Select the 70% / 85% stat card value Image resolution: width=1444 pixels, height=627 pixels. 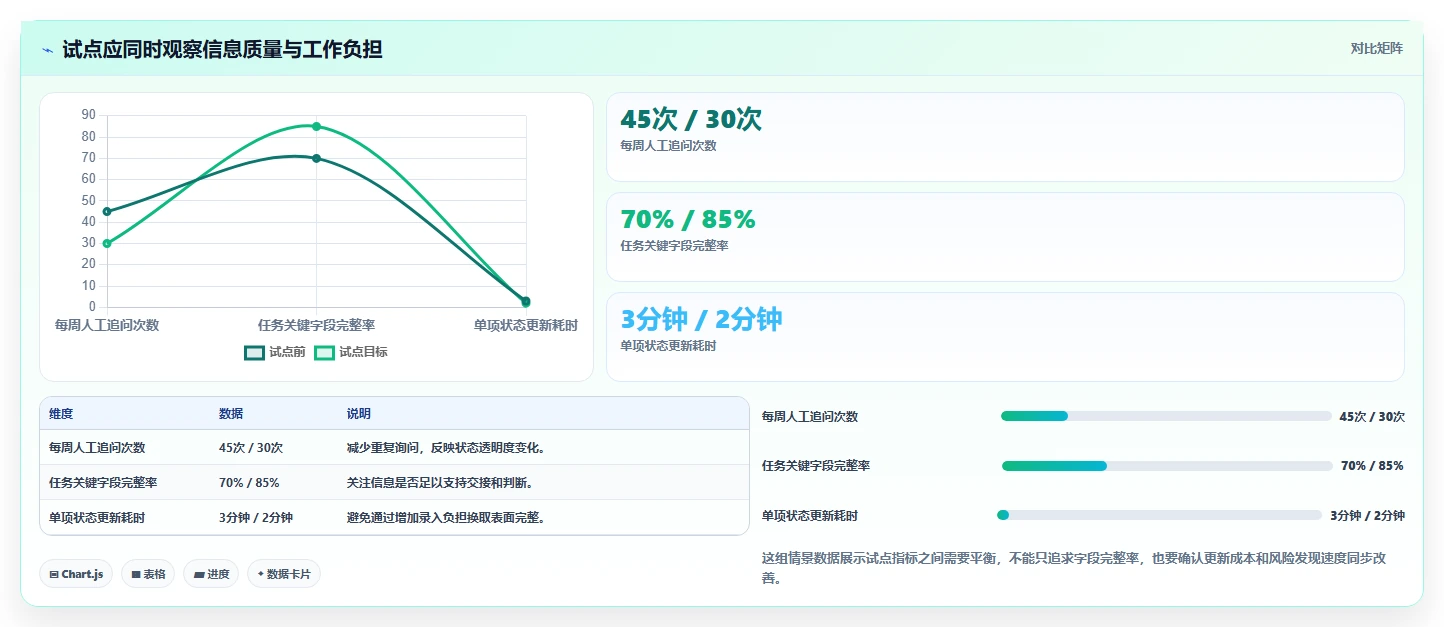pos(688,219)
